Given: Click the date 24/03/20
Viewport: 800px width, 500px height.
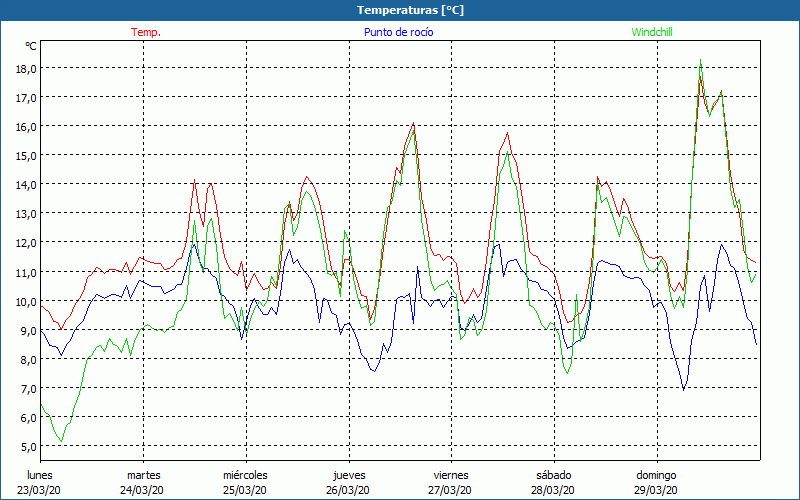Looking at the screenshot, I should (142, 490).
